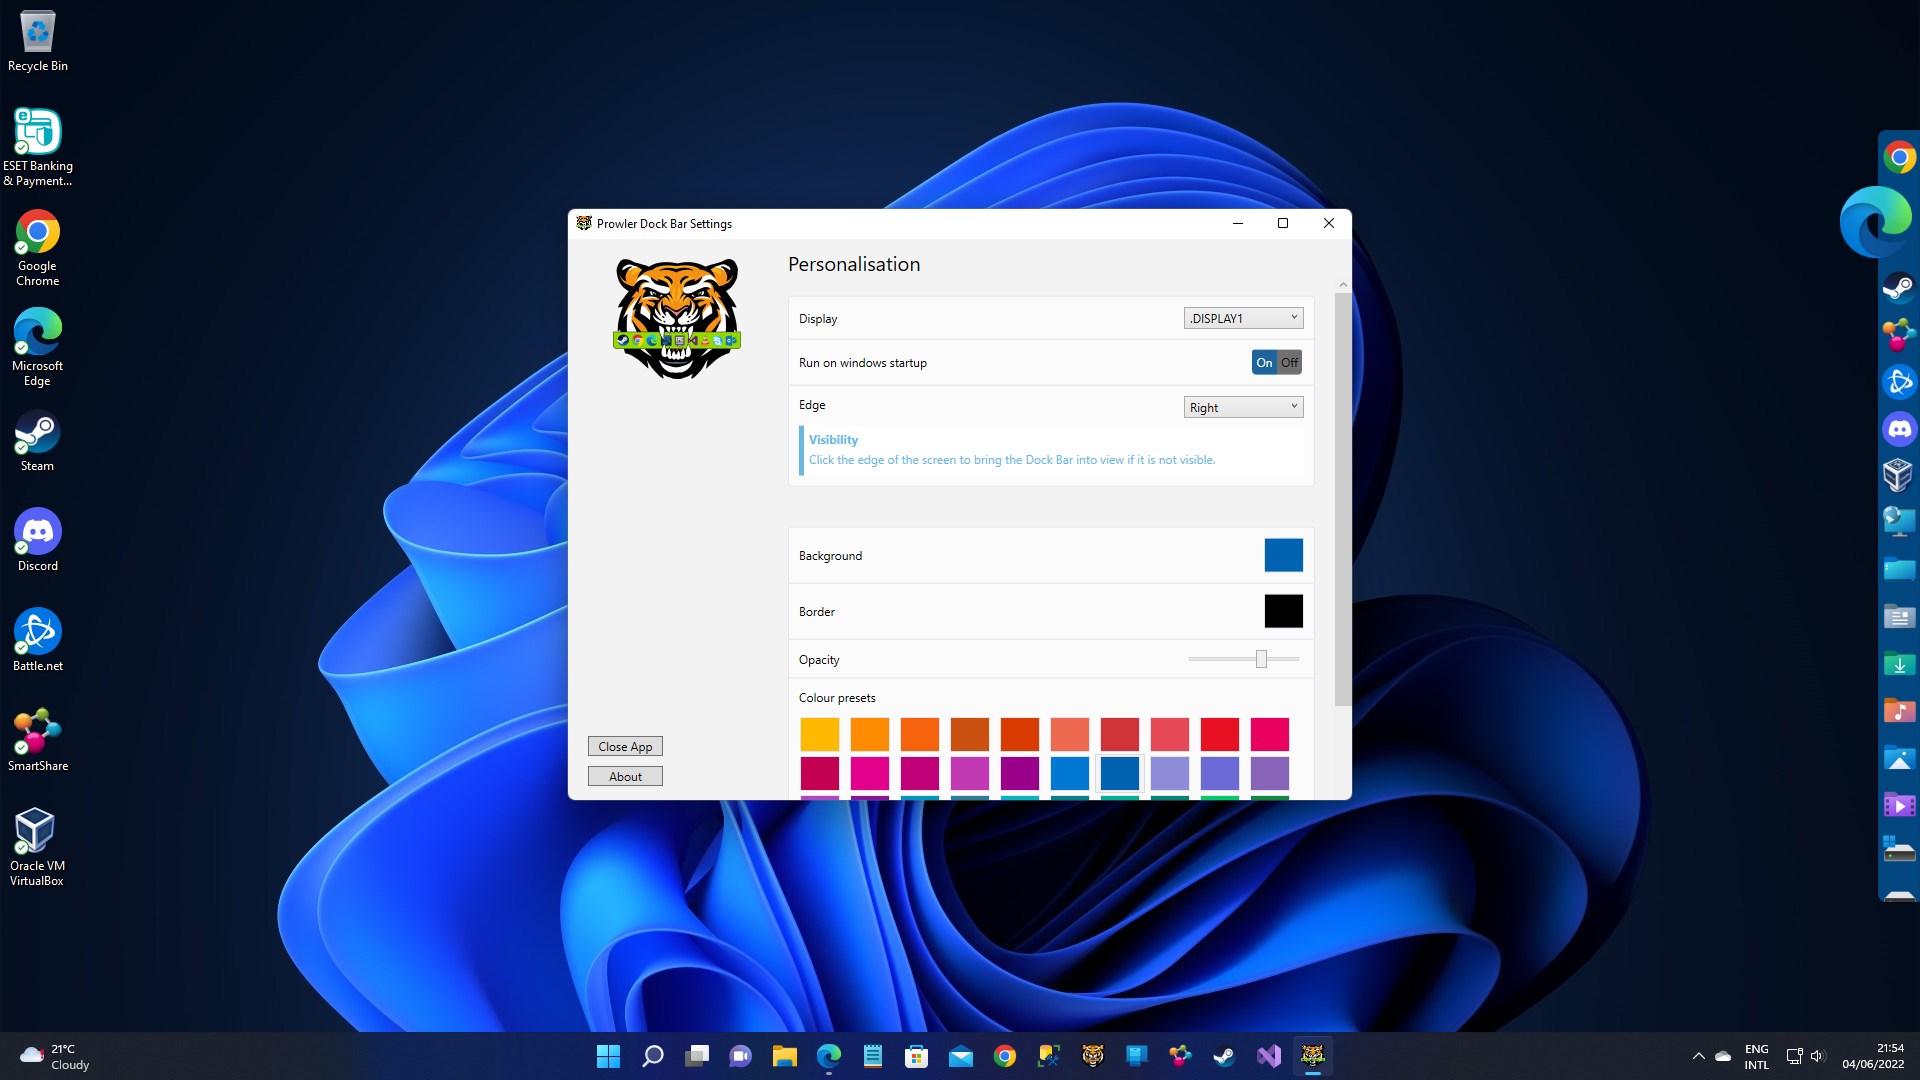This screenshot has height=1080, width=1920.
Task: Open Chrome from the right dock bar
Action: coord(1899,158)
